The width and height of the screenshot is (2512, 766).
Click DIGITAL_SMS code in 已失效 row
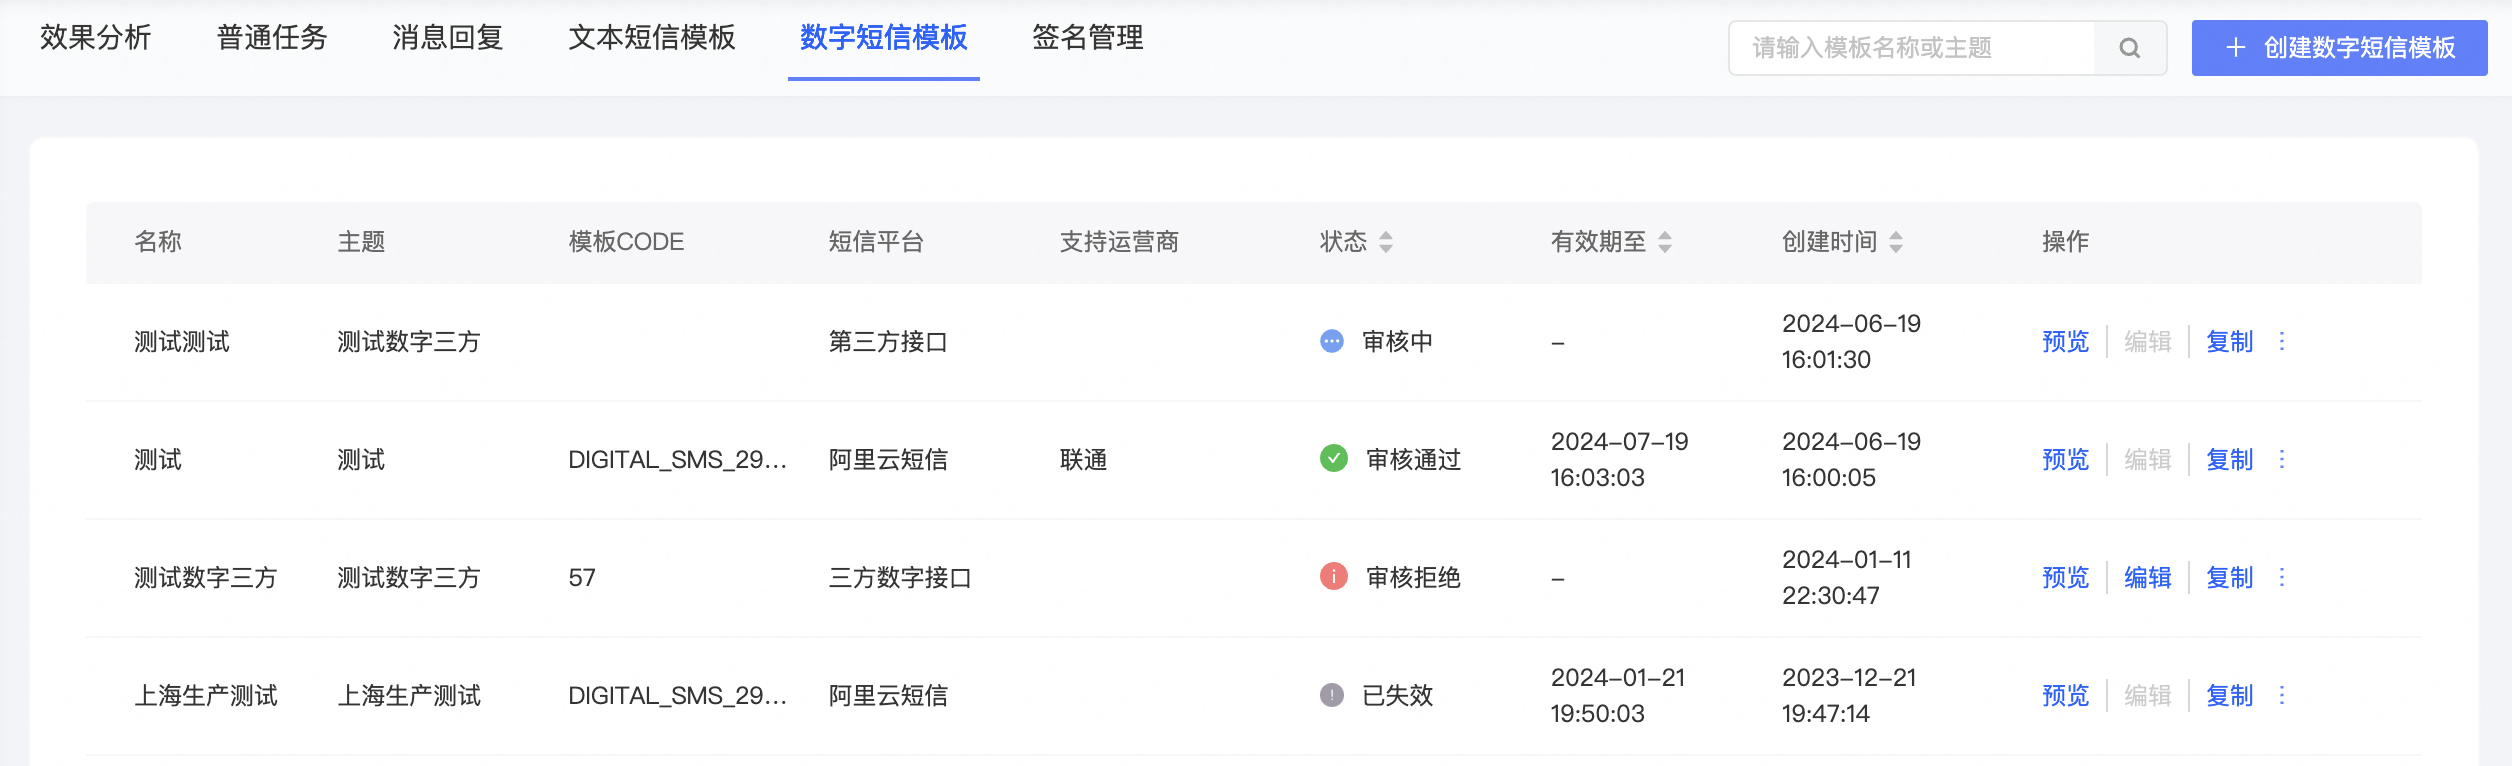(678, 696)
